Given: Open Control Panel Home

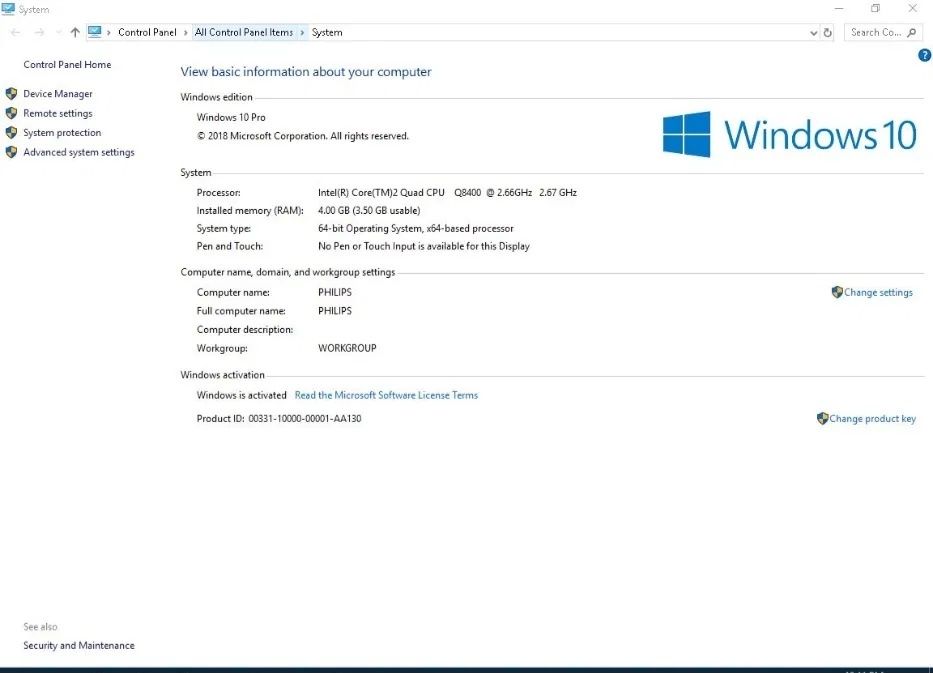Looking at the screenshot, I should pyautogui.click(x=67, y=64).
